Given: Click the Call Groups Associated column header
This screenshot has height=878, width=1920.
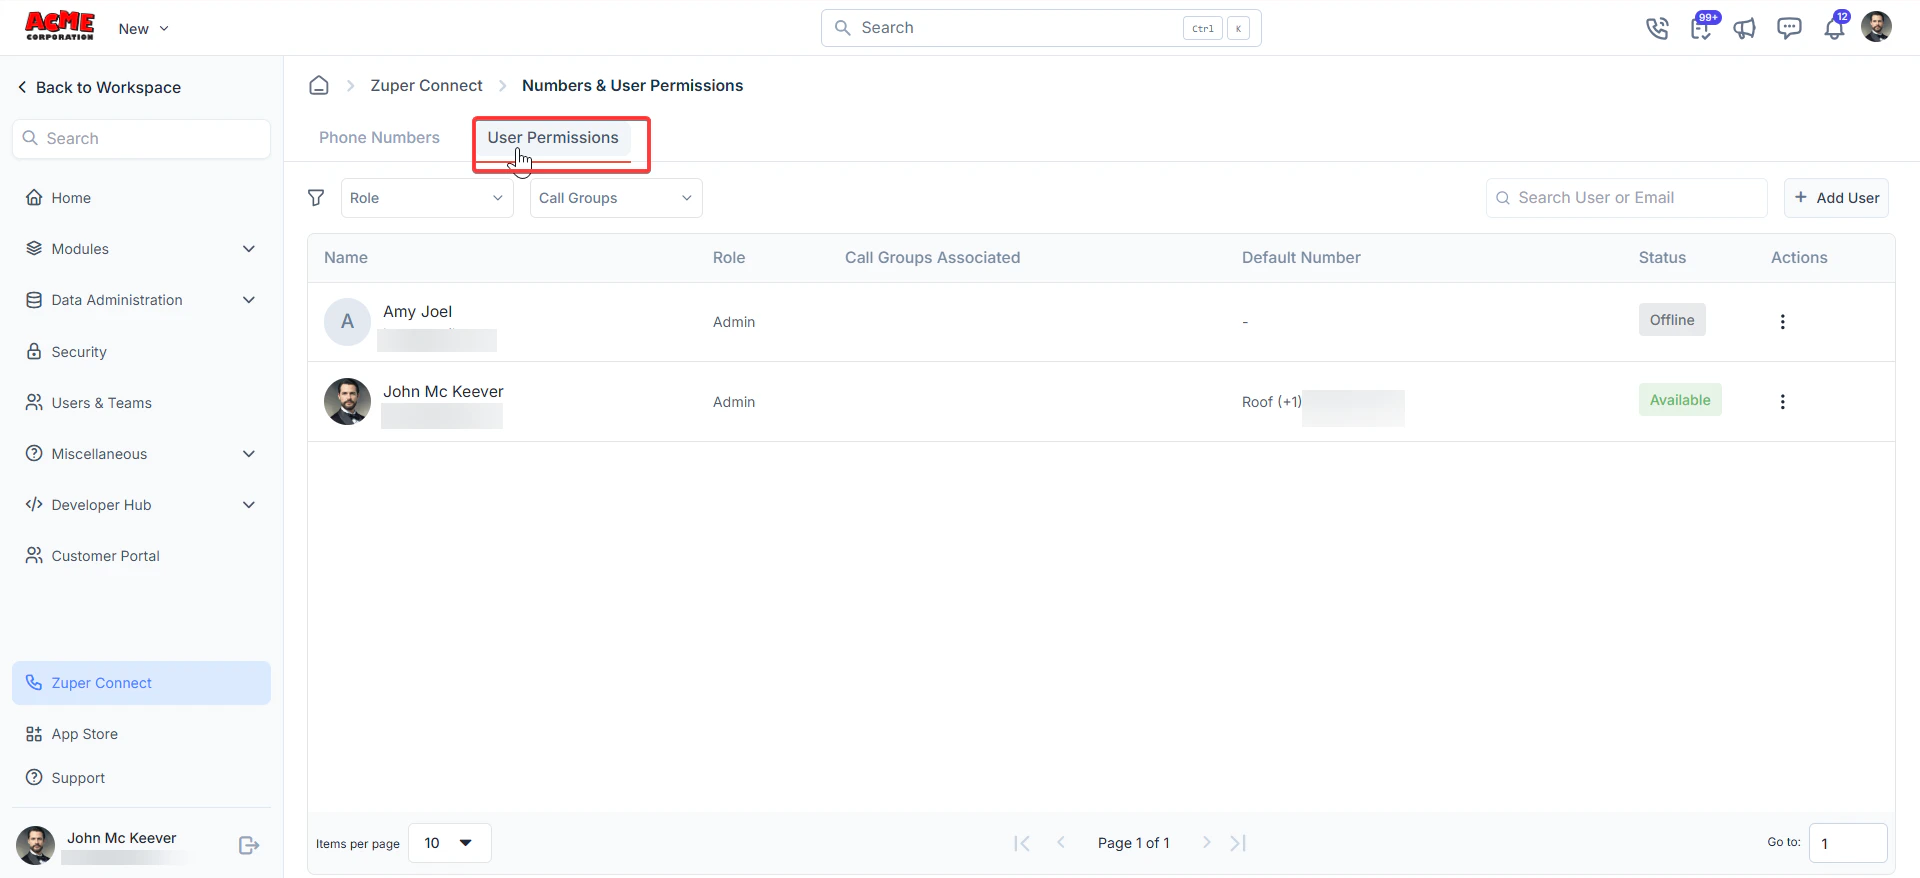Looking at the screenshot, I should click(x=932, y=258).
